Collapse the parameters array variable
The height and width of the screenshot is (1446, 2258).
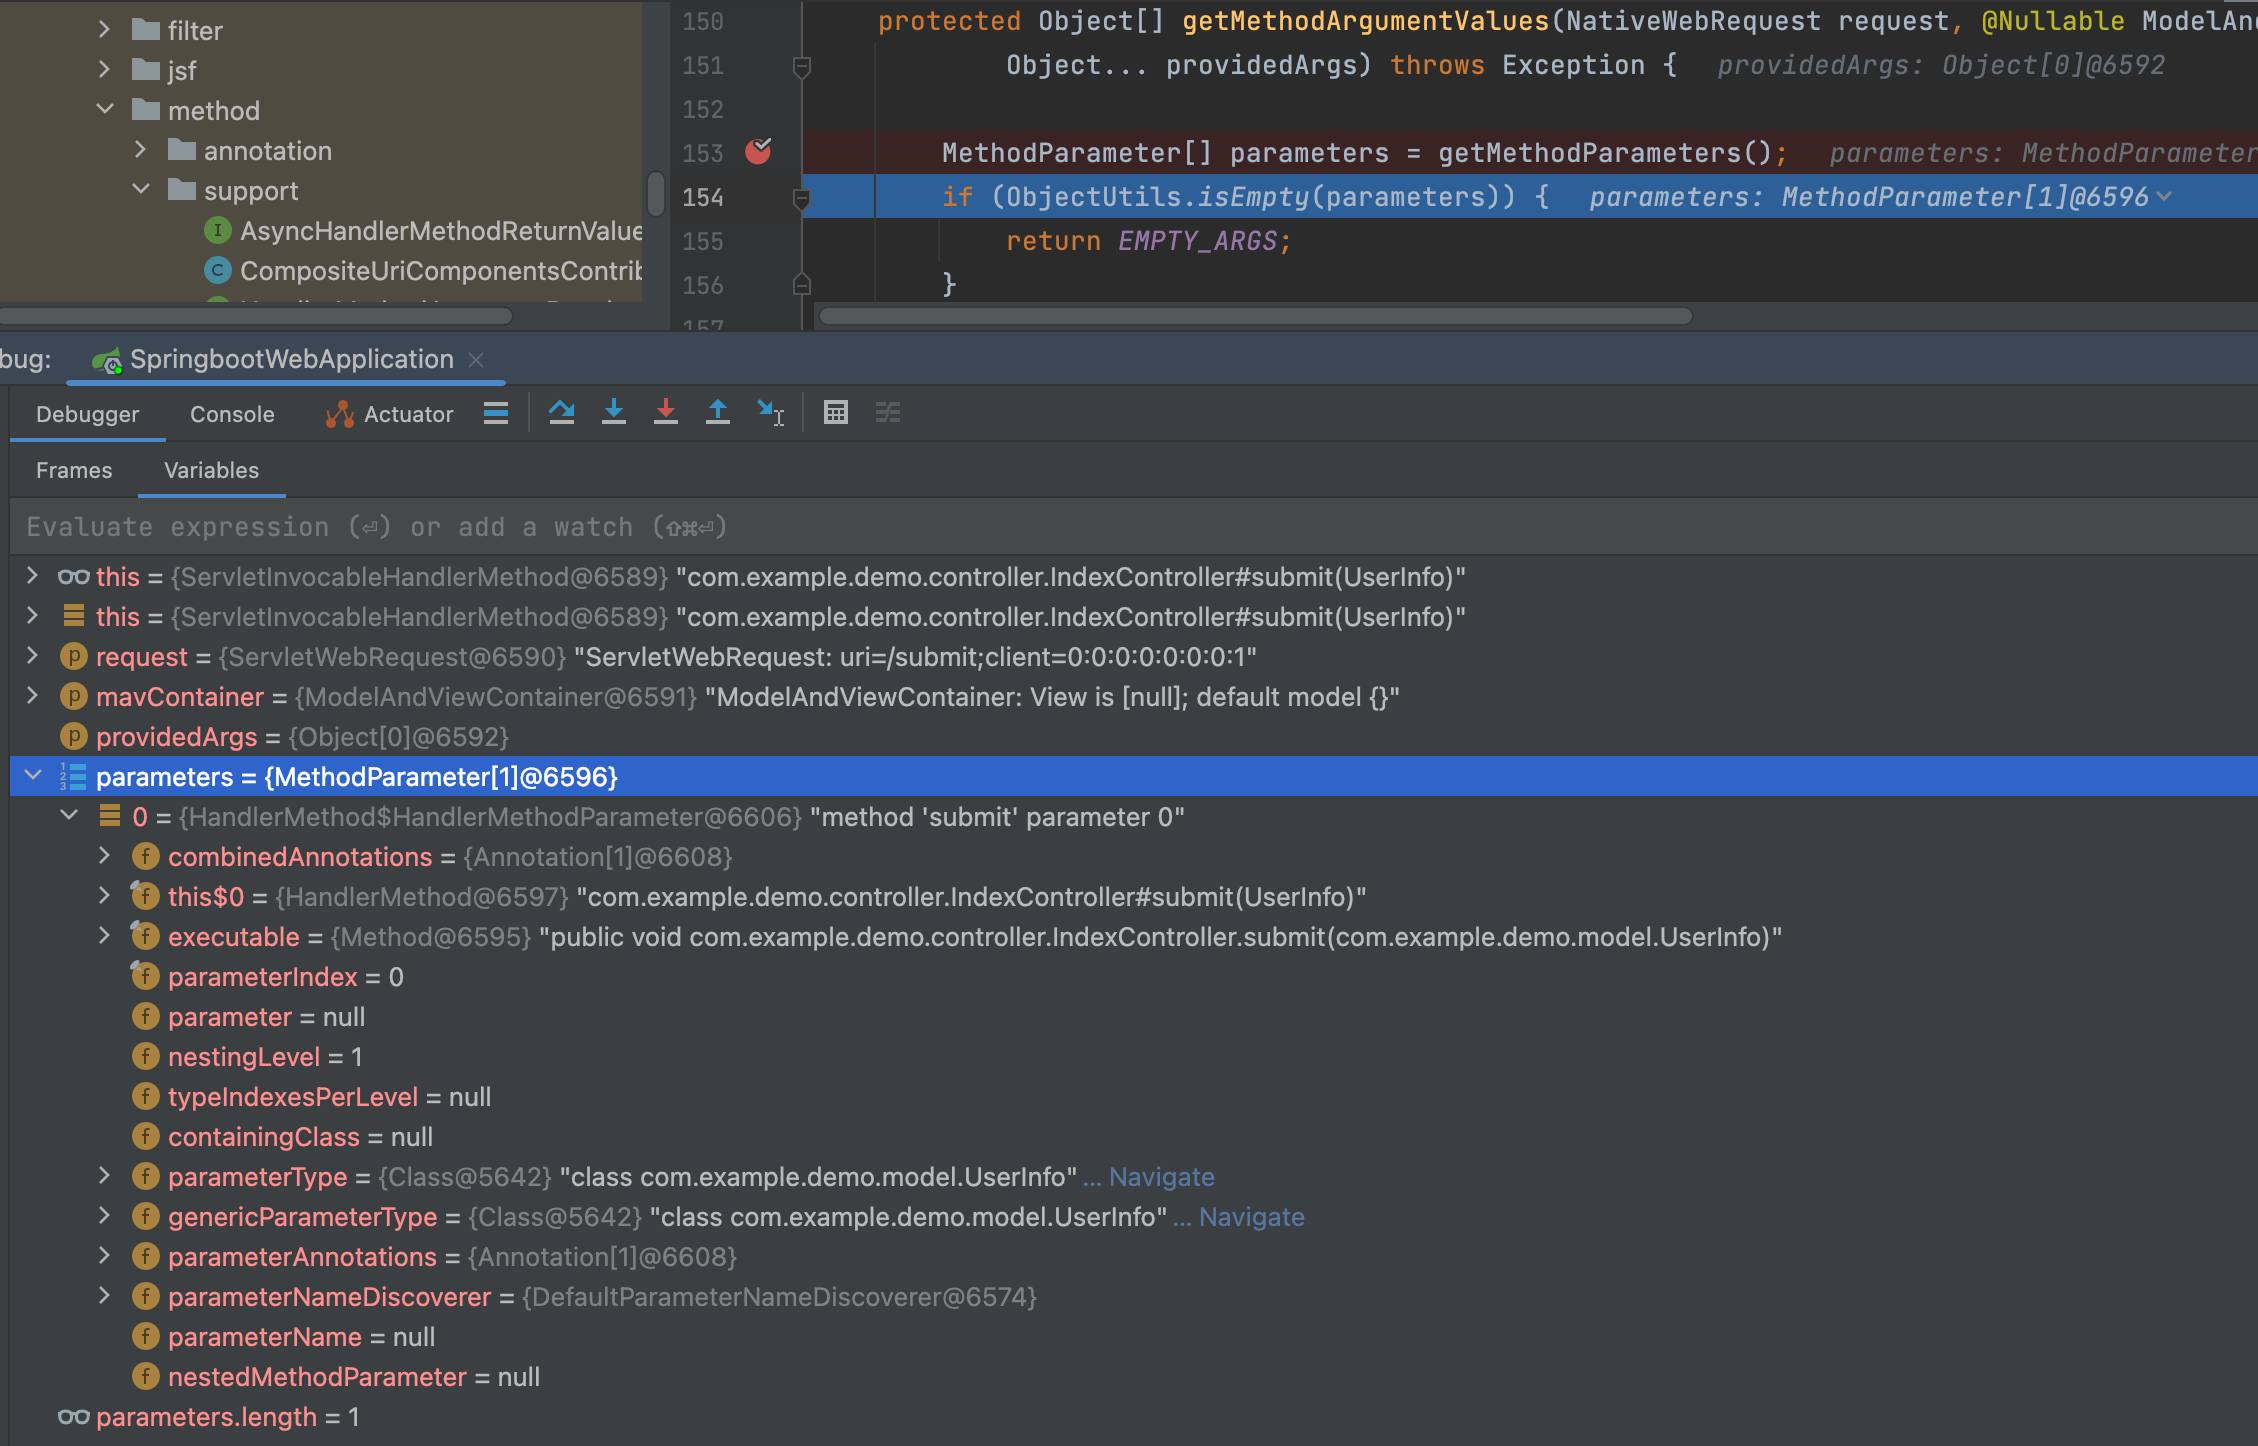(33, 776)
